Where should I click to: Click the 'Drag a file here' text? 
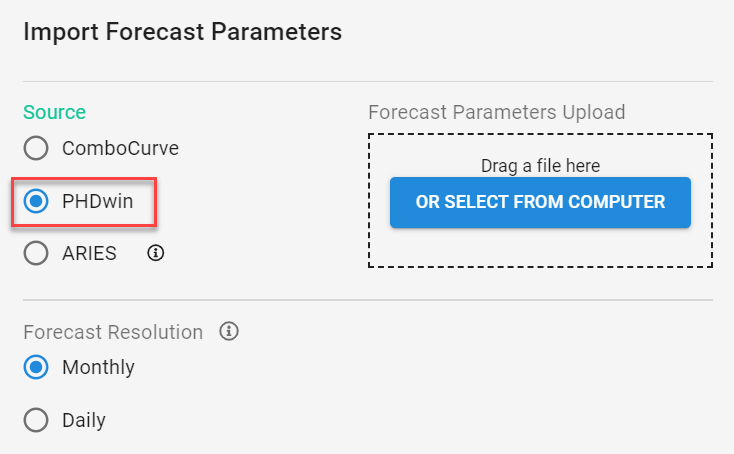point(540,165)
